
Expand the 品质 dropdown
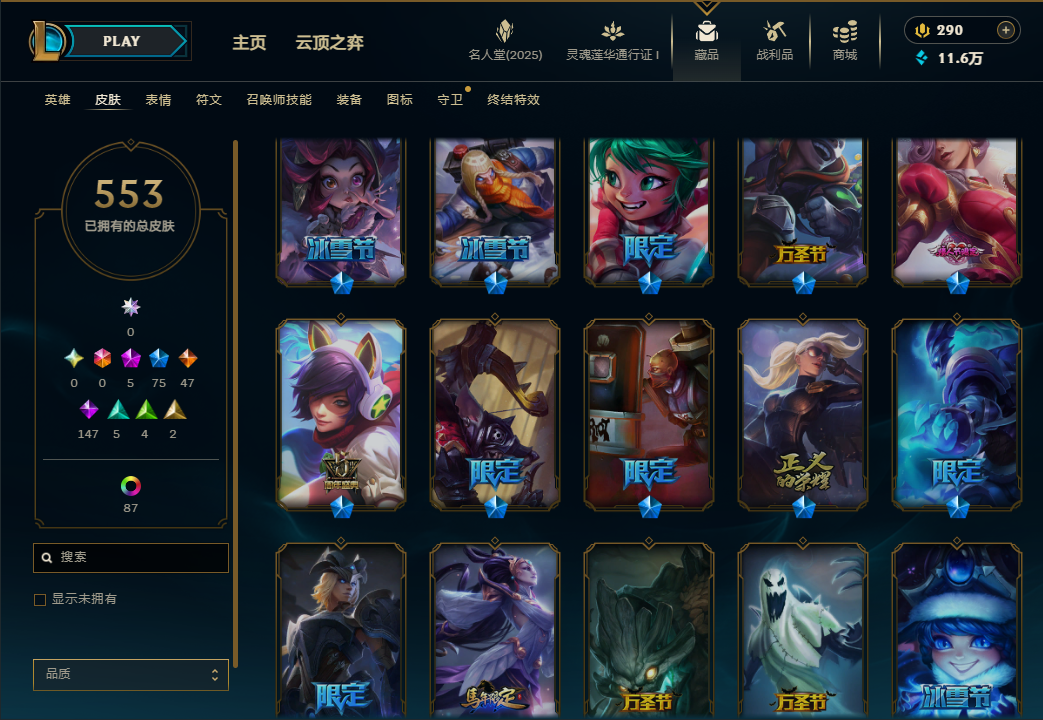click(131, 675)
